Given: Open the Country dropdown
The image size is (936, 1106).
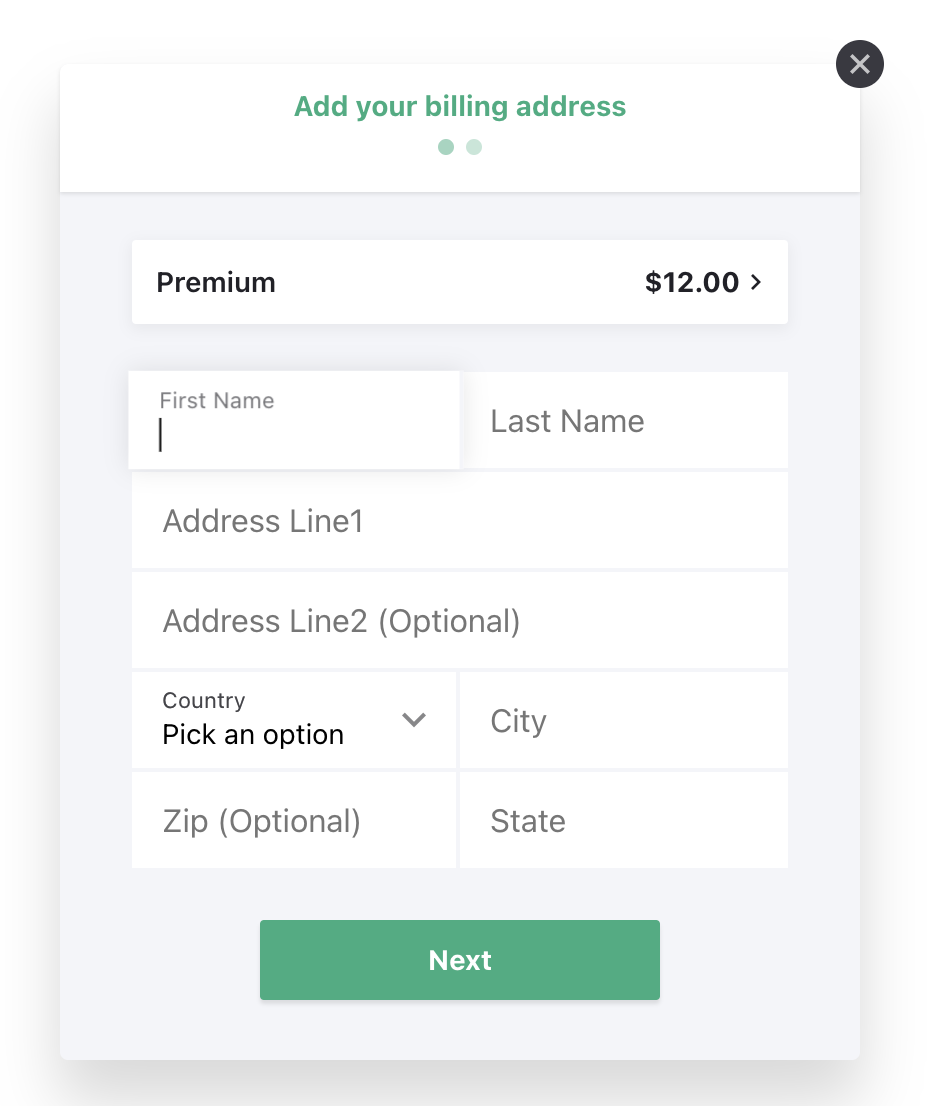Looking at the screenshot, I should click(x=294, y=720).
